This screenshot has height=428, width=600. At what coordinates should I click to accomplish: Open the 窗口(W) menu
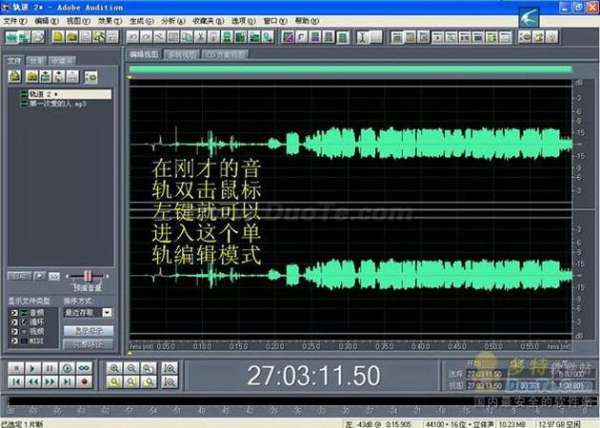(x=276, y=21)
